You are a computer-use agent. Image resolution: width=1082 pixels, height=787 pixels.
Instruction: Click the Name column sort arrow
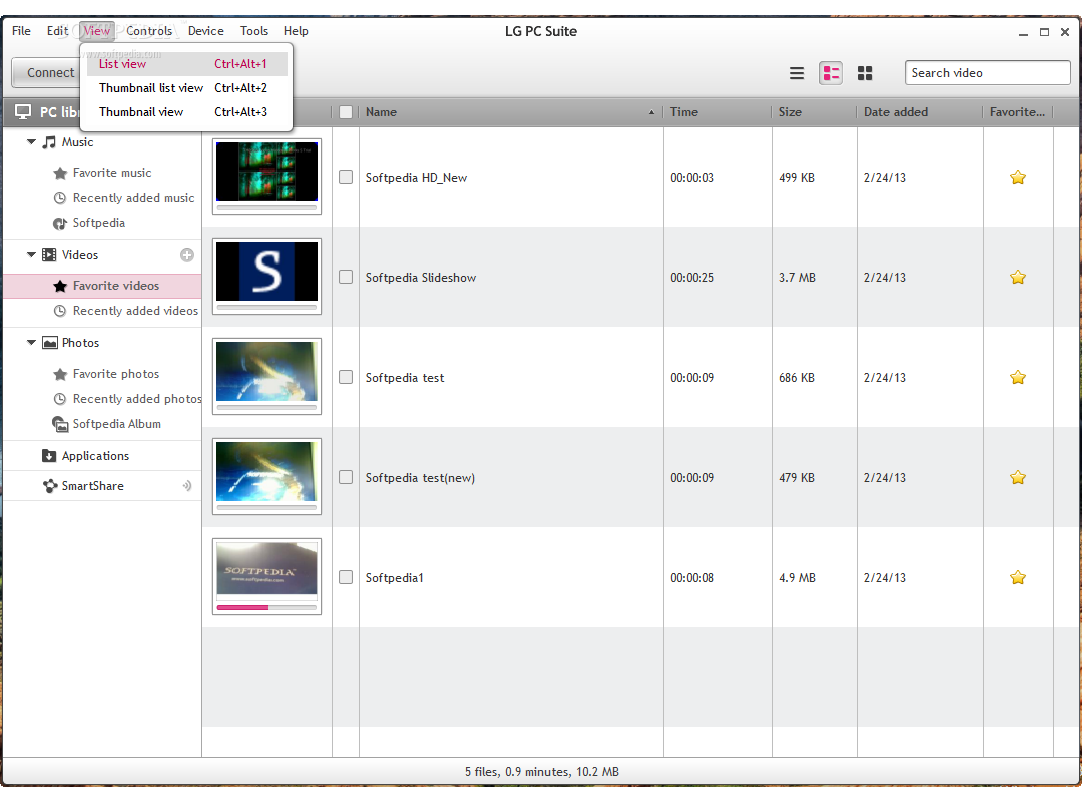[651, 112]
